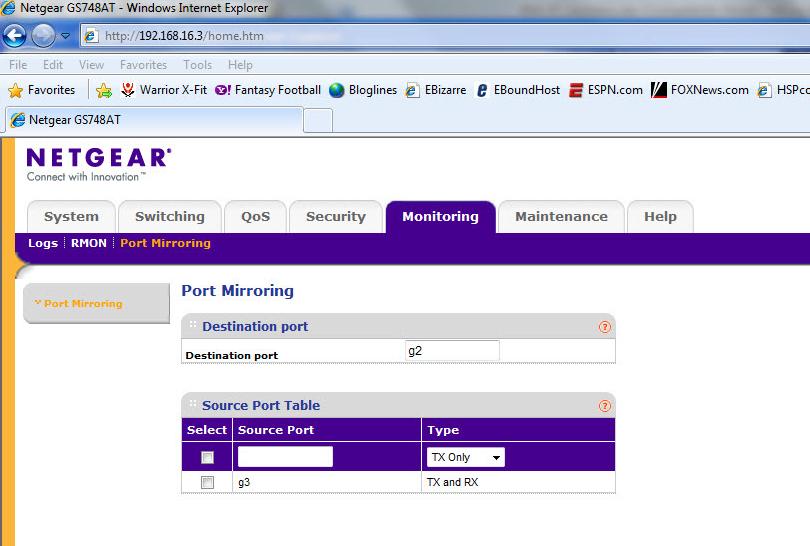Click the Favorites star button

42,90
